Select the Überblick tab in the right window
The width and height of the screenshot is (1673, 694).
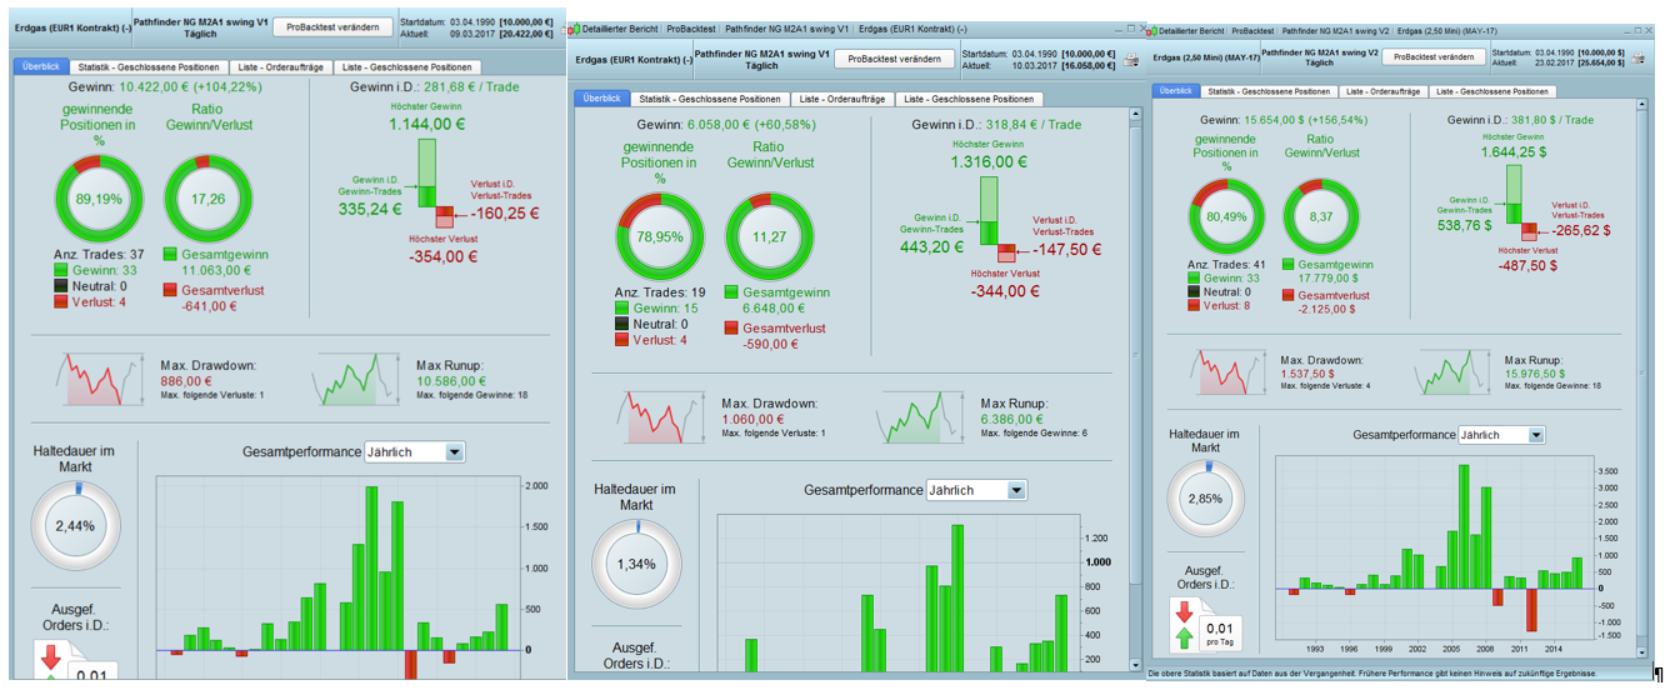coord(1175,91)
